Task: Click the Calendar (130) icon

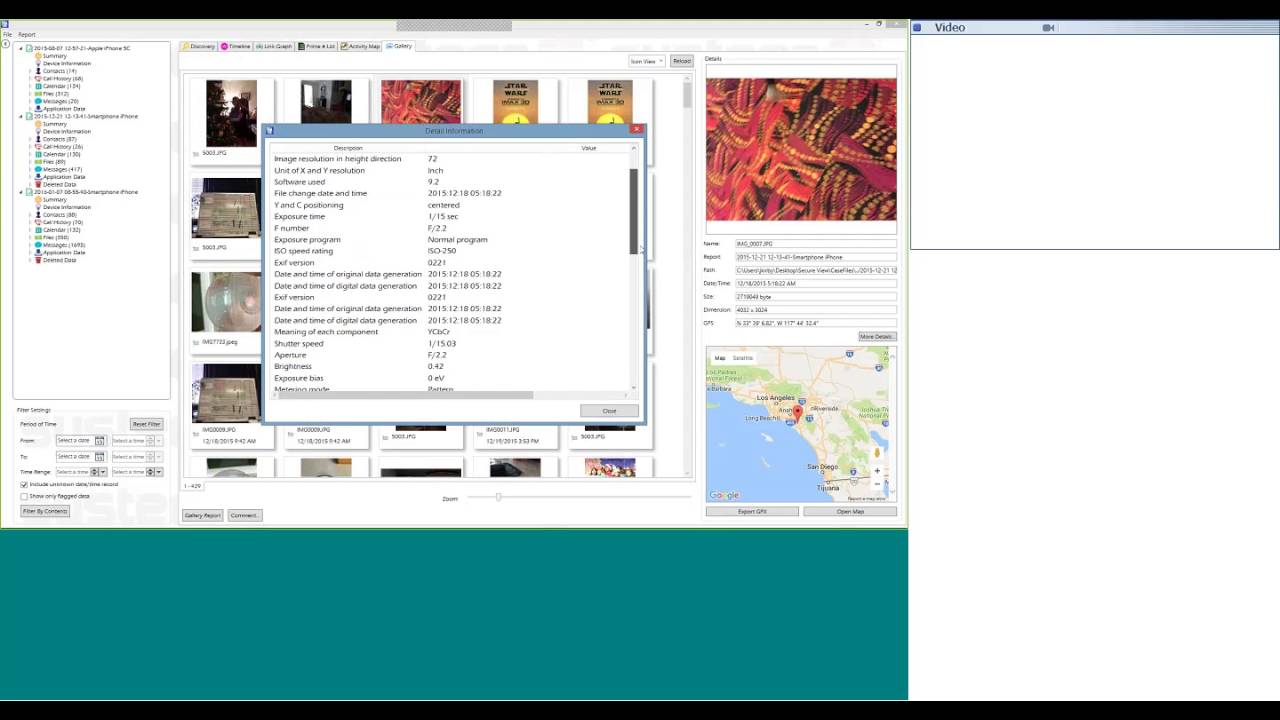Action: point(38,154)
